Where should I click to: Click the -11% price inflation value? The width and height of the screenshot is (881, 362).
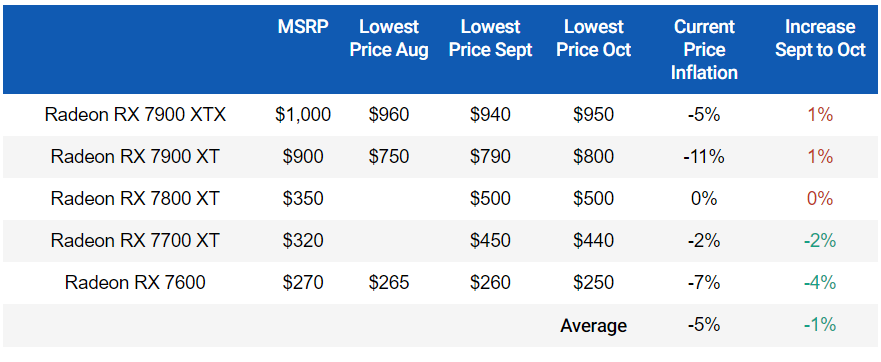coord(704,156)
